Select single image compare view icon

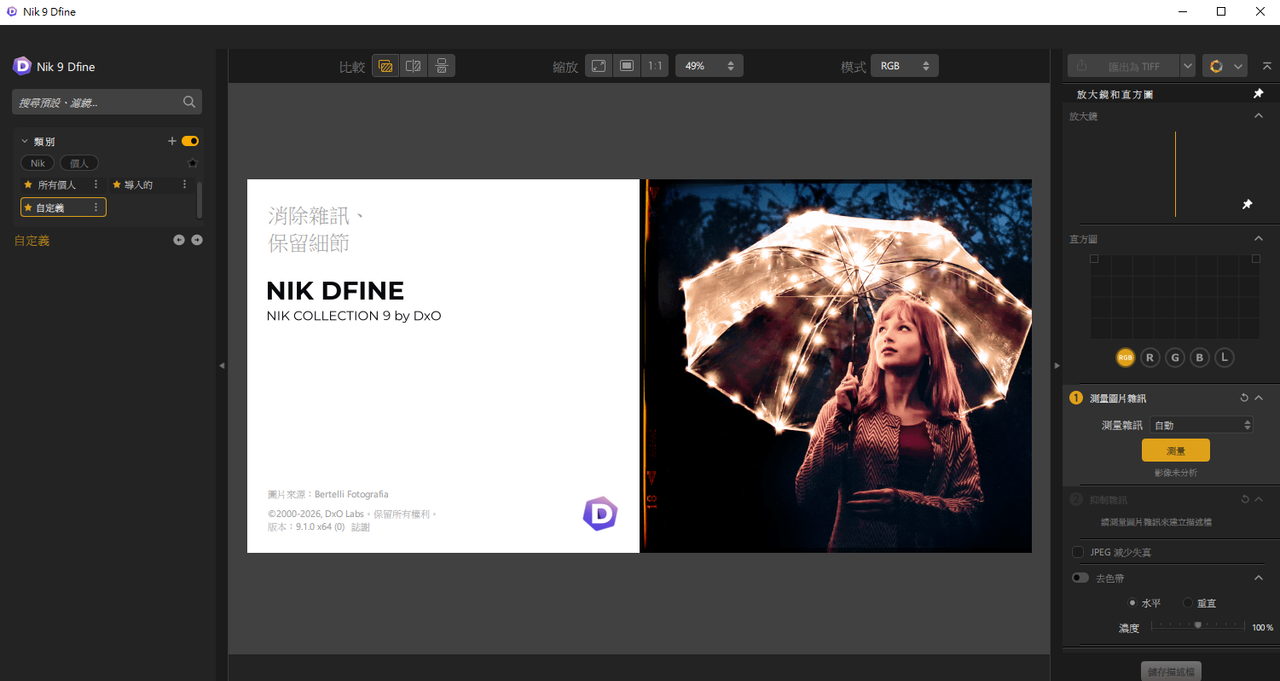[x=384, y=66]
